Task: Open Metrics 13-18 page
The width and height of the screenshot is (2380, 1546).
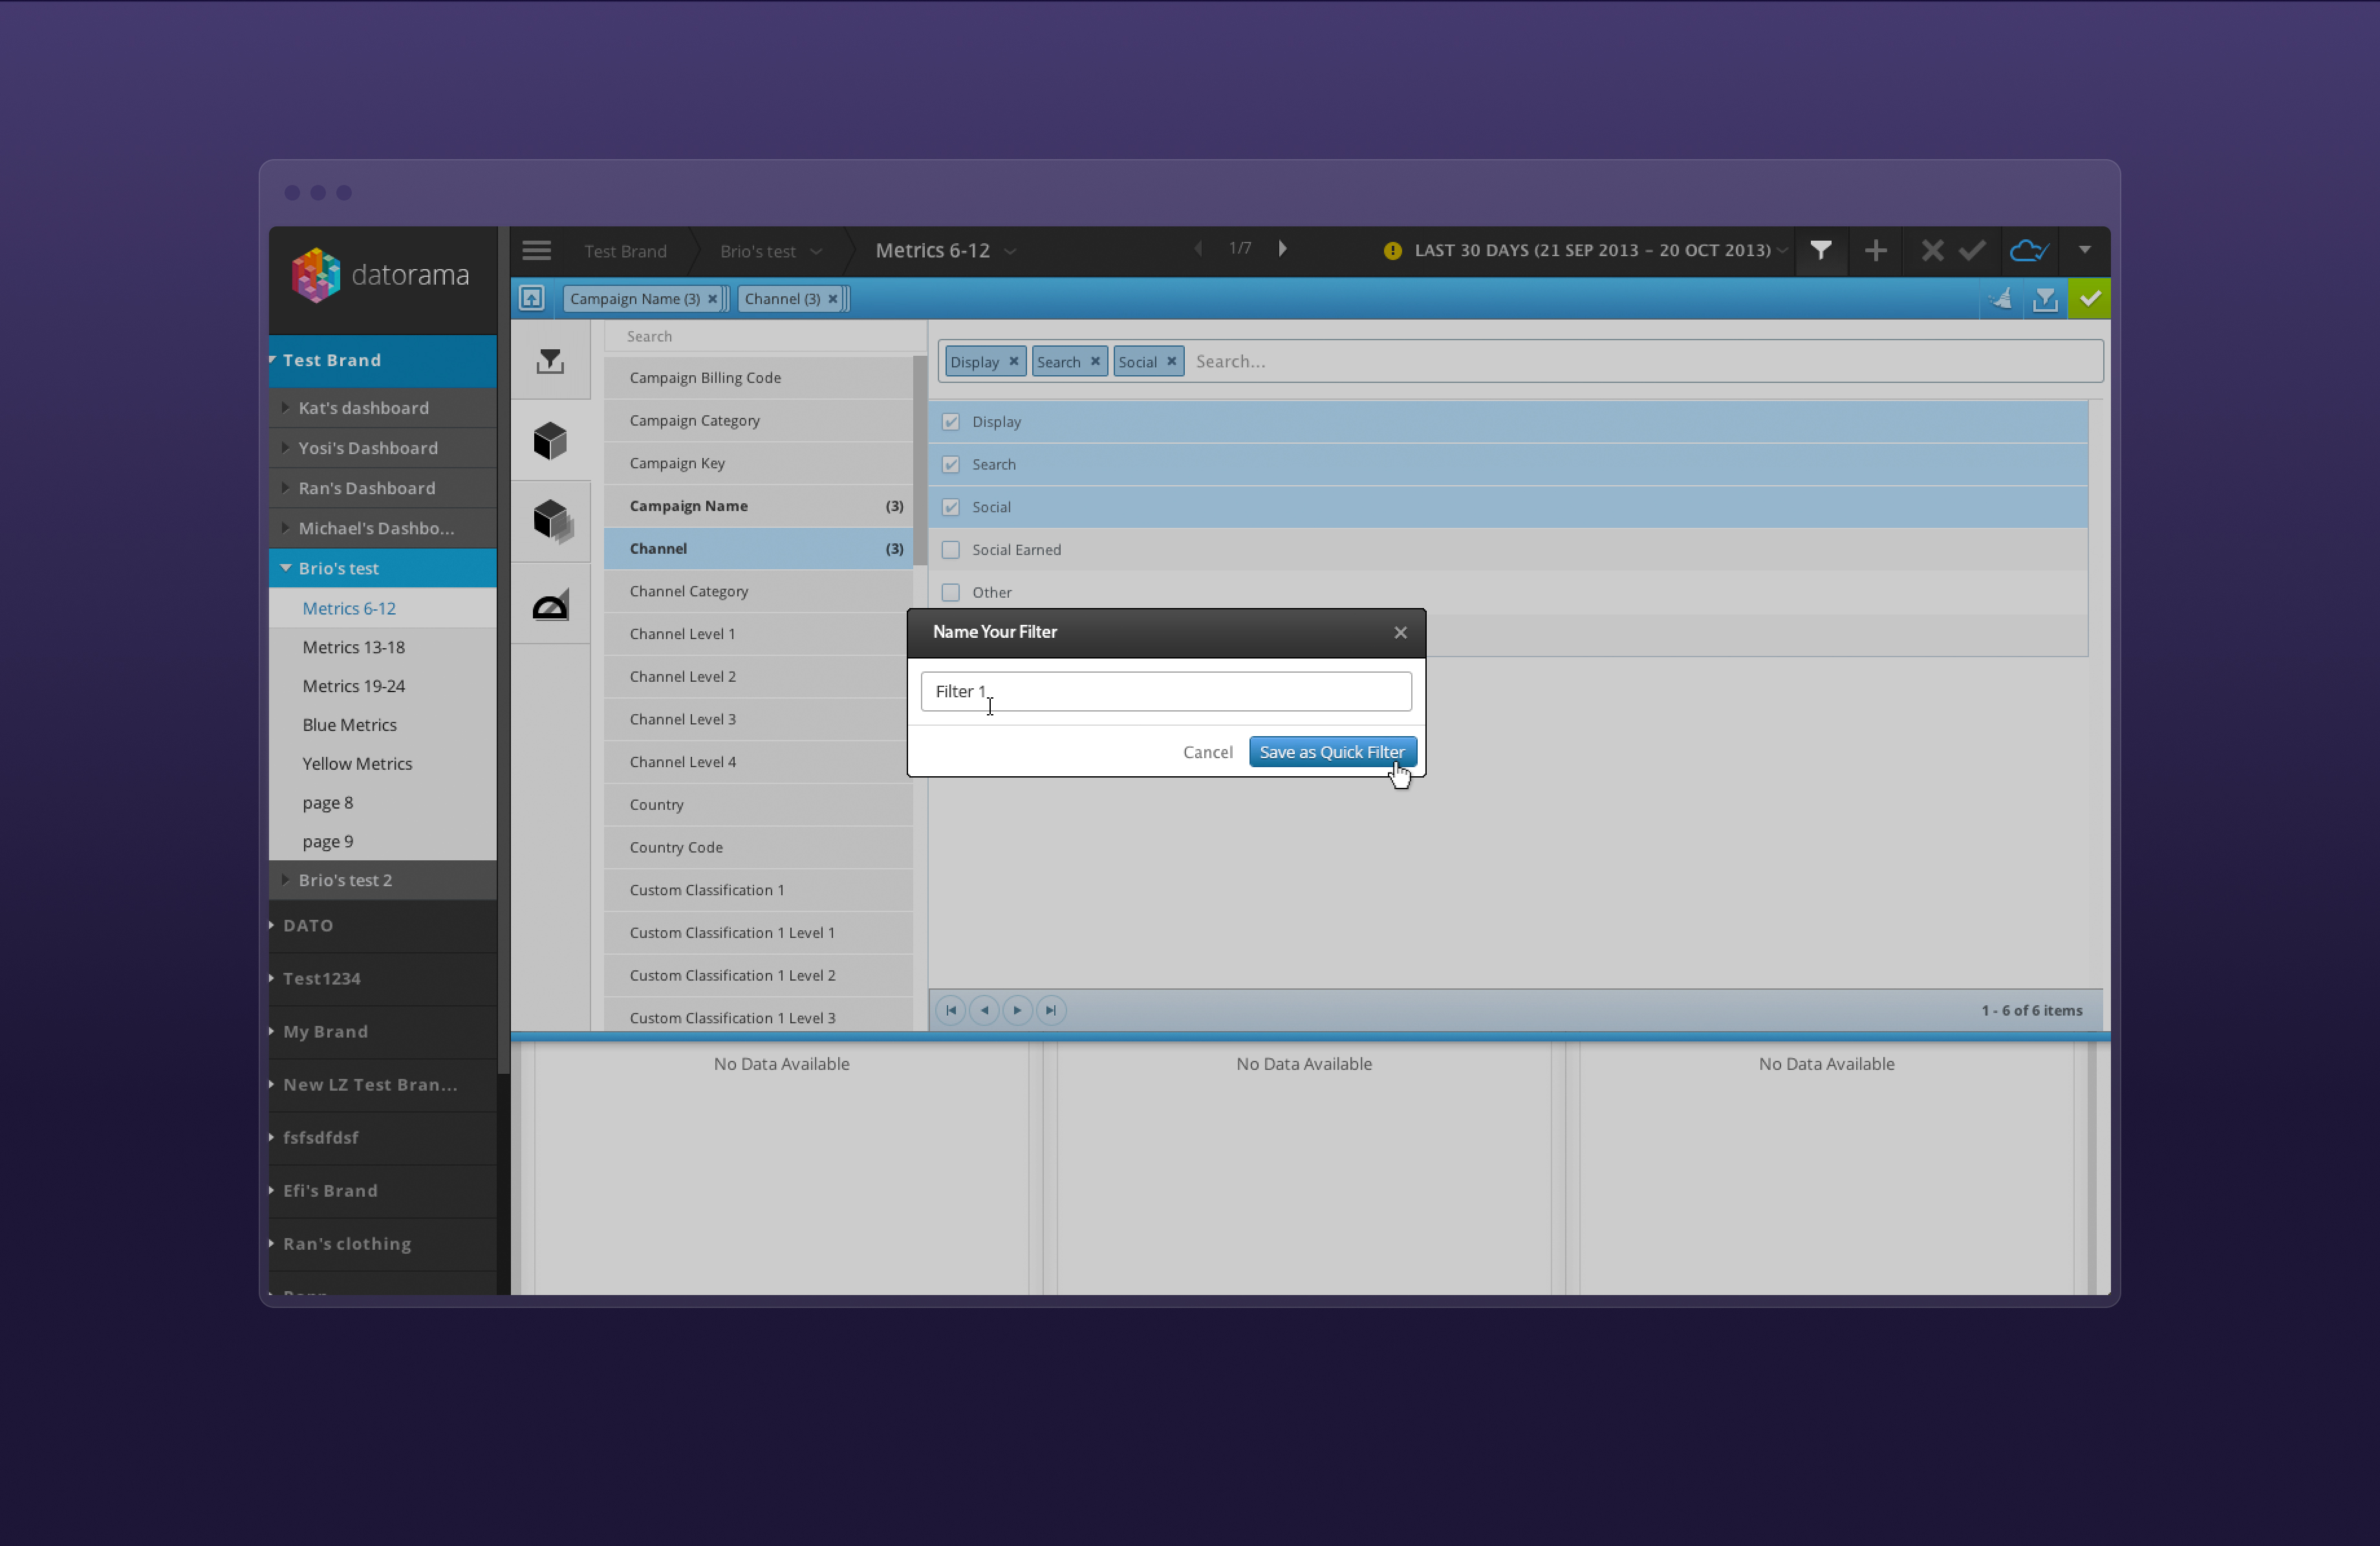Action: [x=353, y=647]
